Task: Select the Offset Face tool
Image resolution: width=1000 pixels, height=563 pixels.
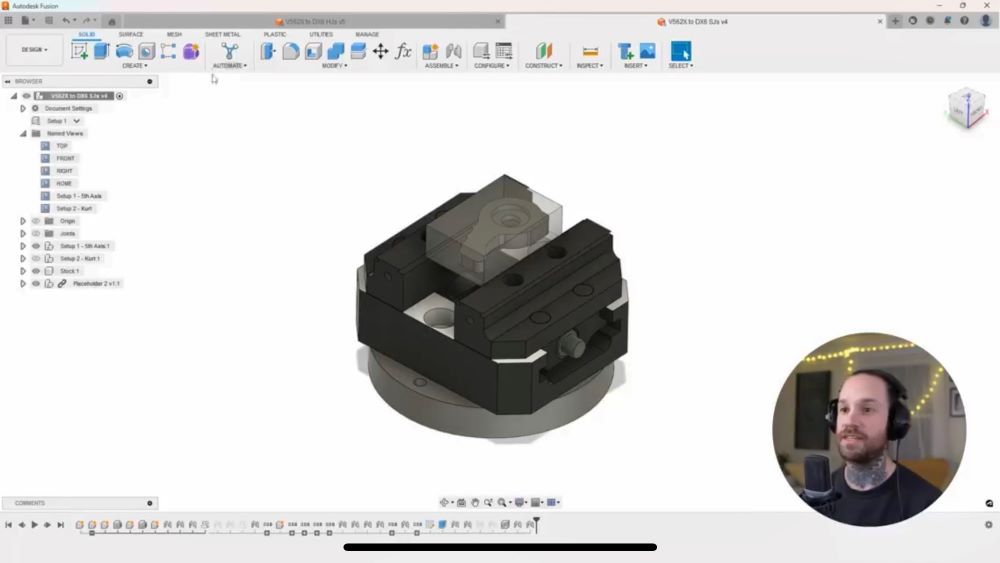Action: coord(358,51)
